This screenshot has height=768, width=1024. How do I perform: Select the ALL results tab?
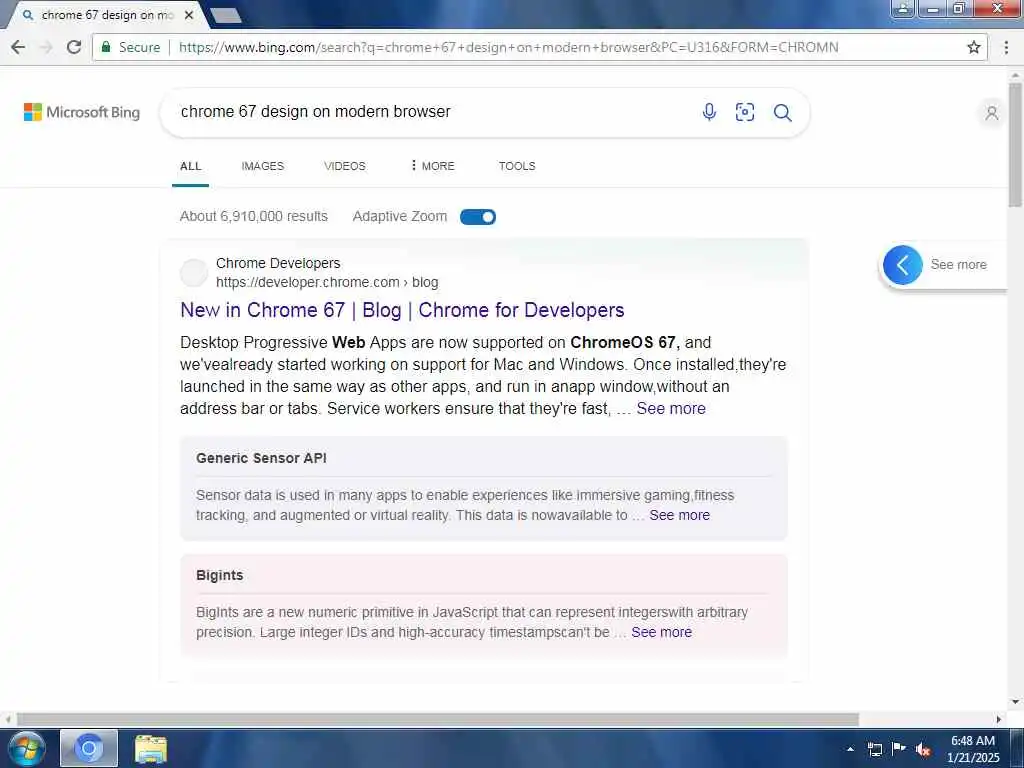(x=191, y=166)
